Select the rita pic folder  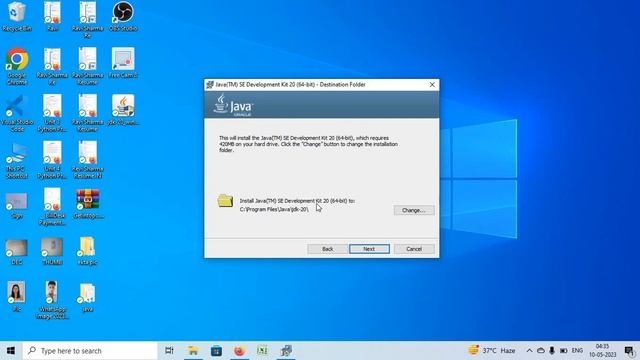(x=87, y=251)
